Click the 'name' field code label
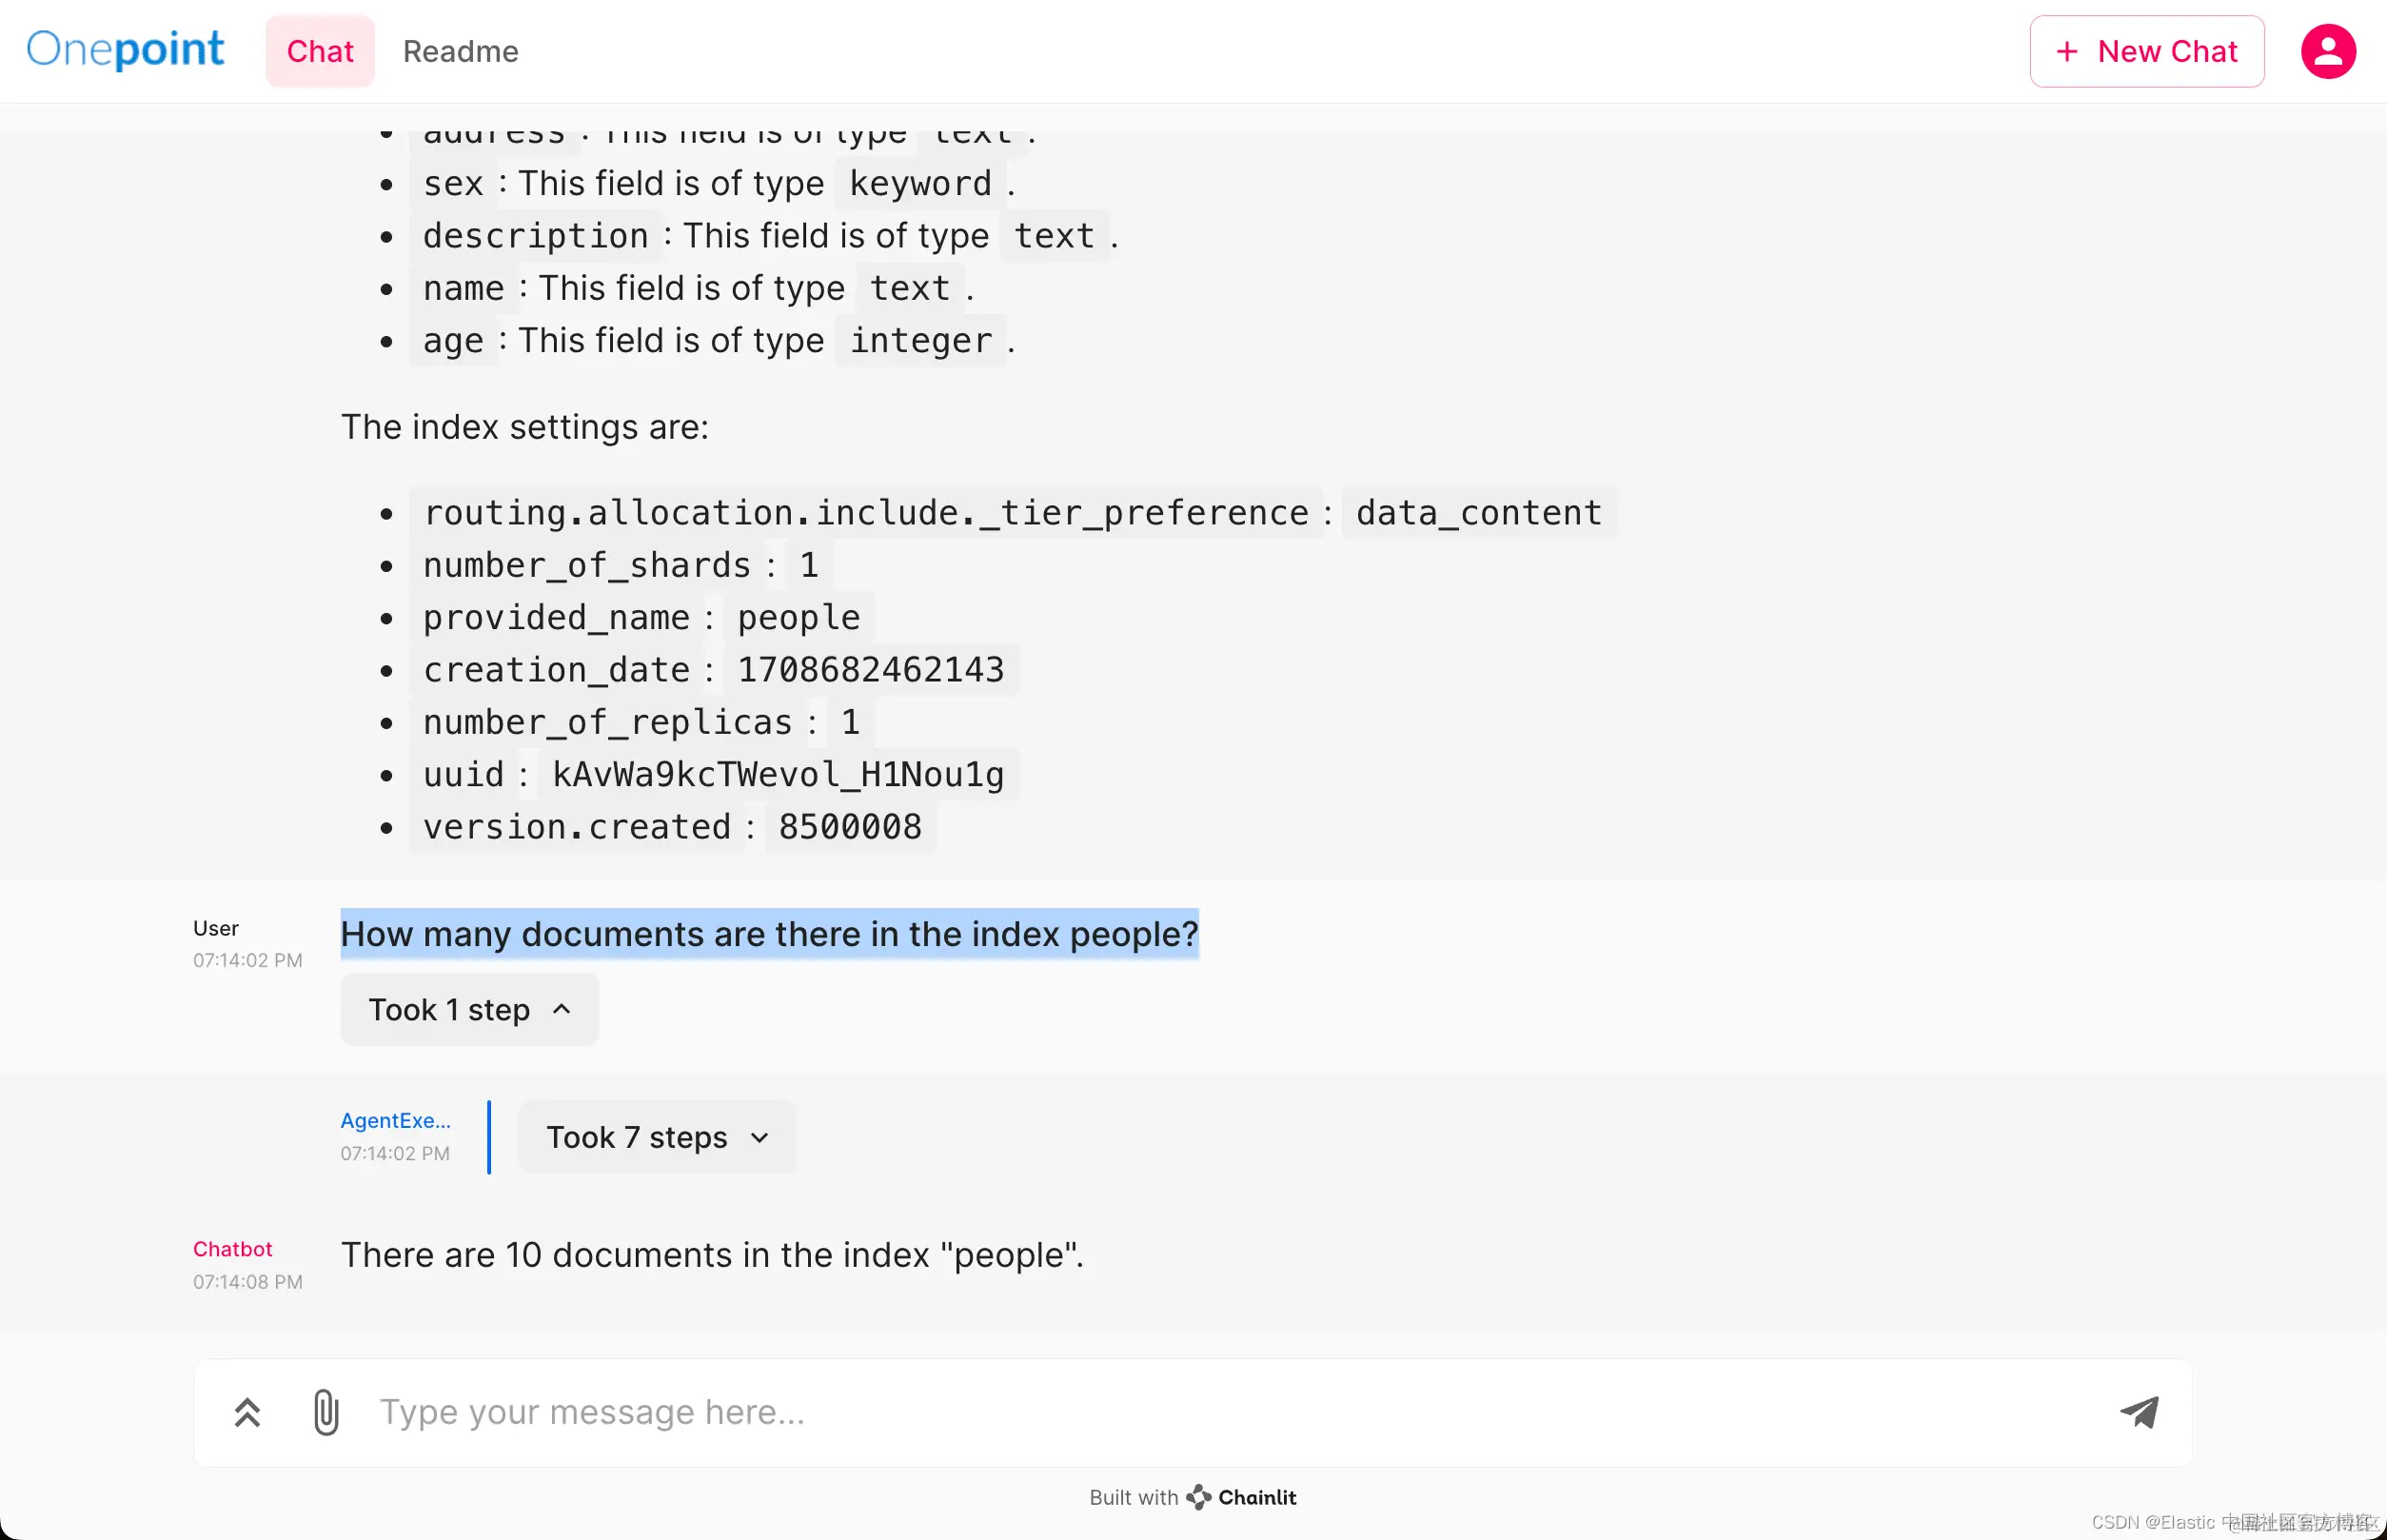The width and height of the screenshot is (2387, 1540). point(463,287)
